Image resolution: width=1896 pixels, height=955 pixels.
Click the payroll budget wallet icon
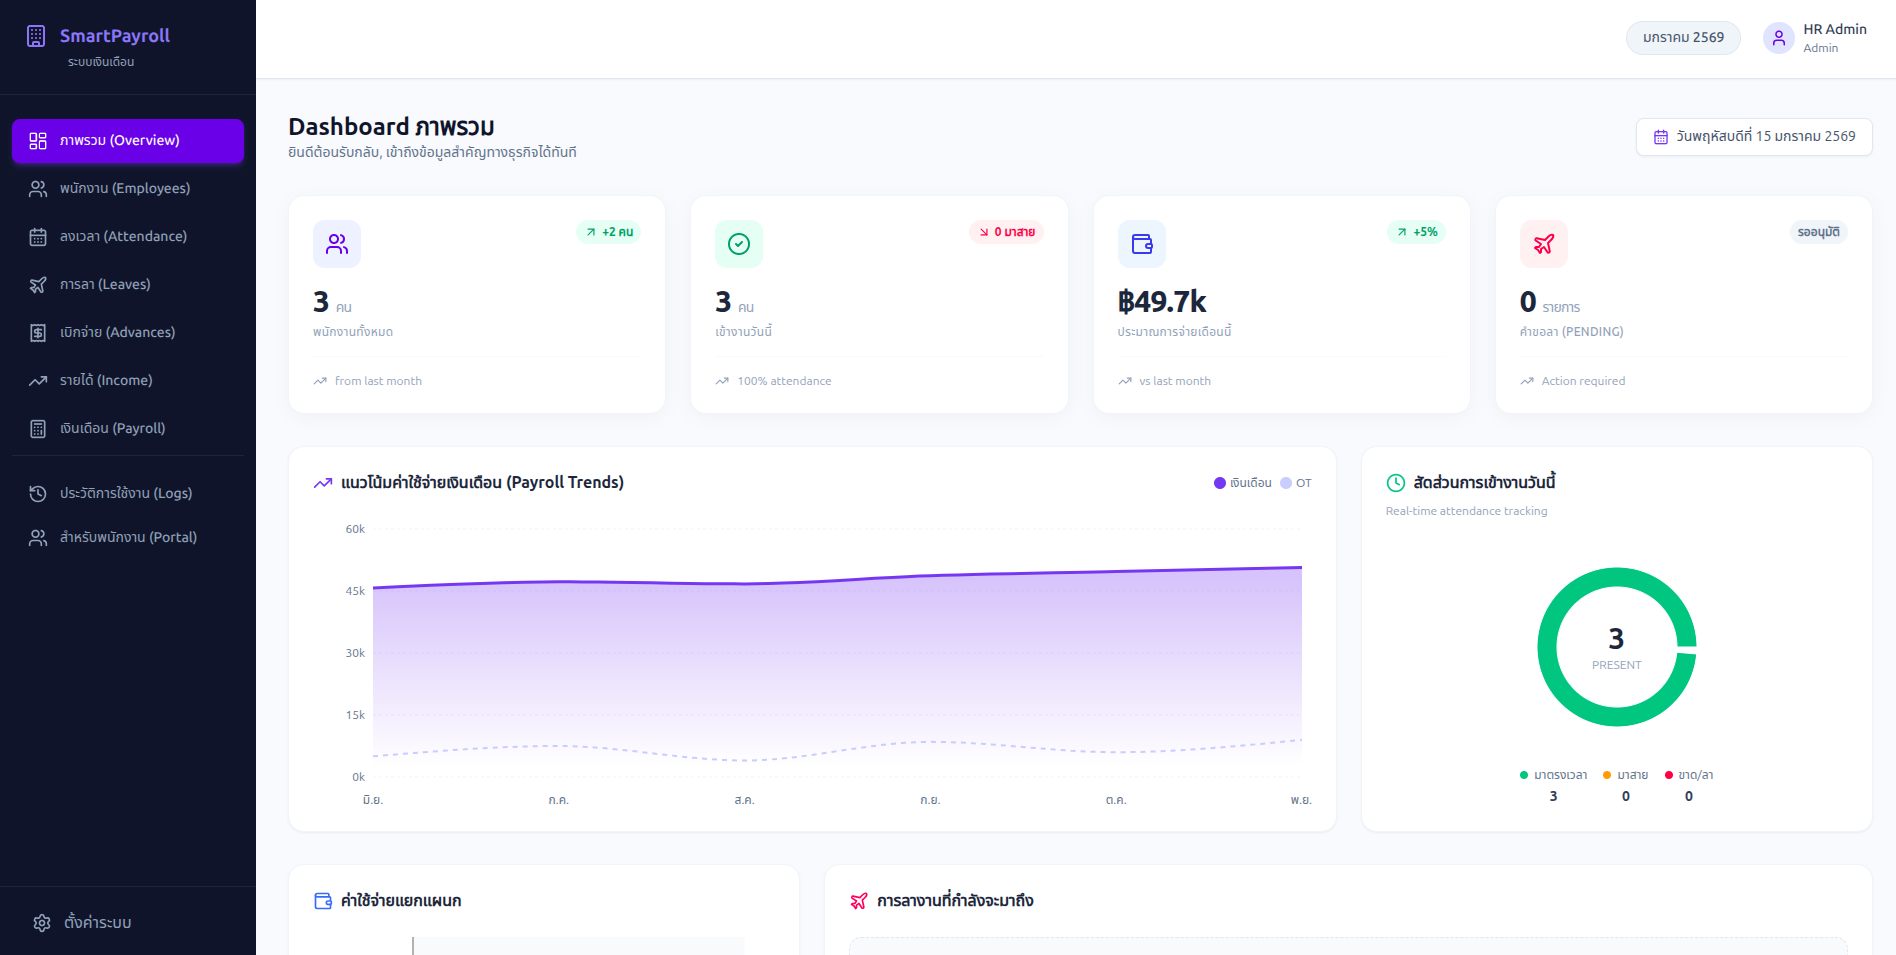tap(1142, 244)
